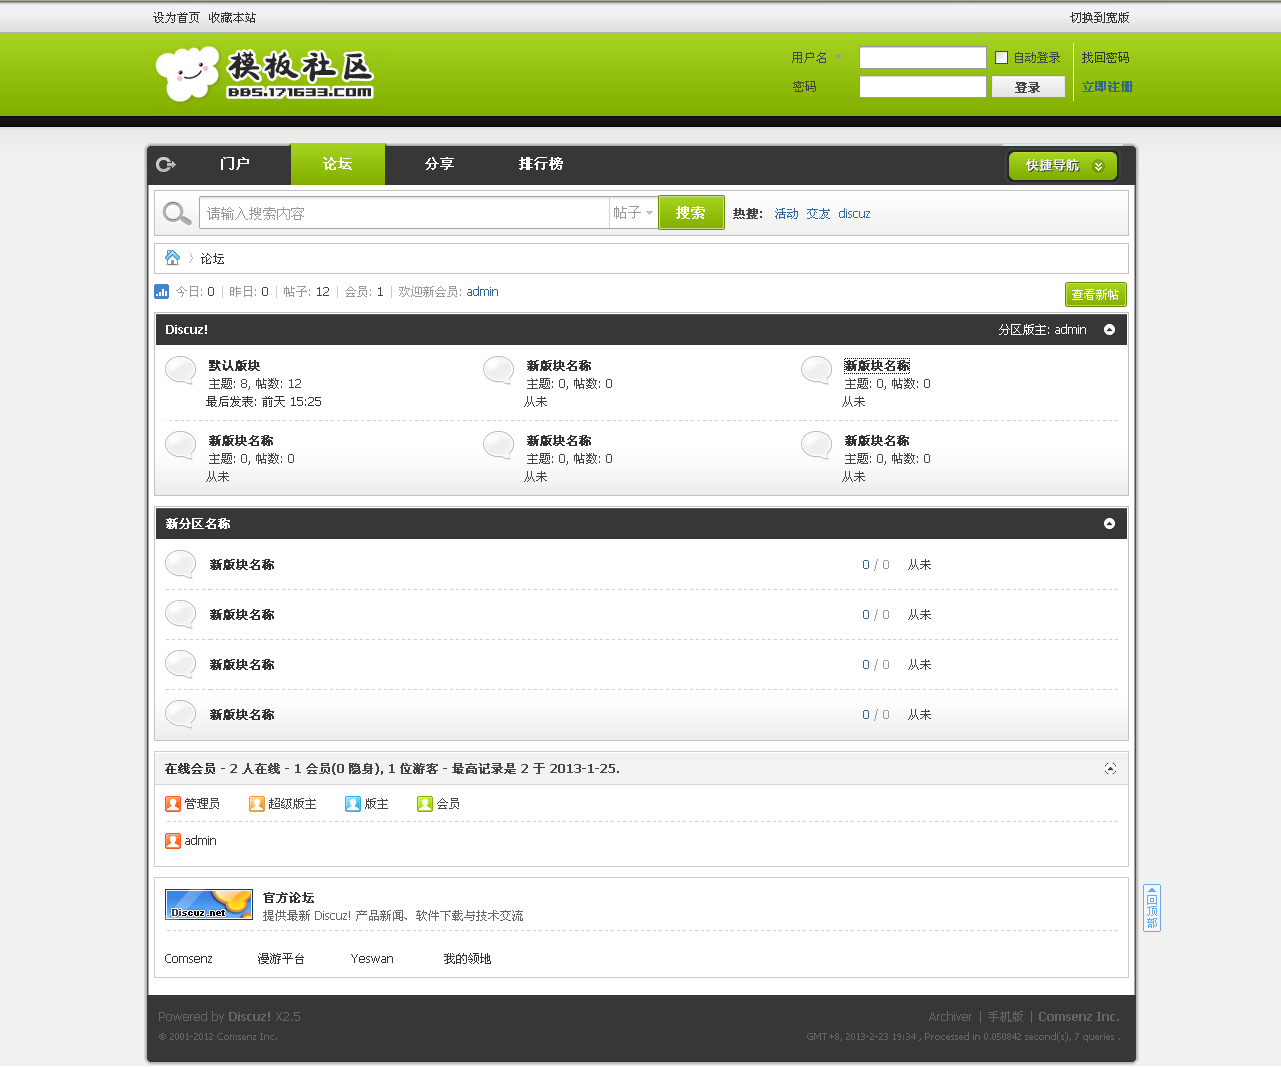Select the 论坛 navigation tab

(x=338, y=164)
